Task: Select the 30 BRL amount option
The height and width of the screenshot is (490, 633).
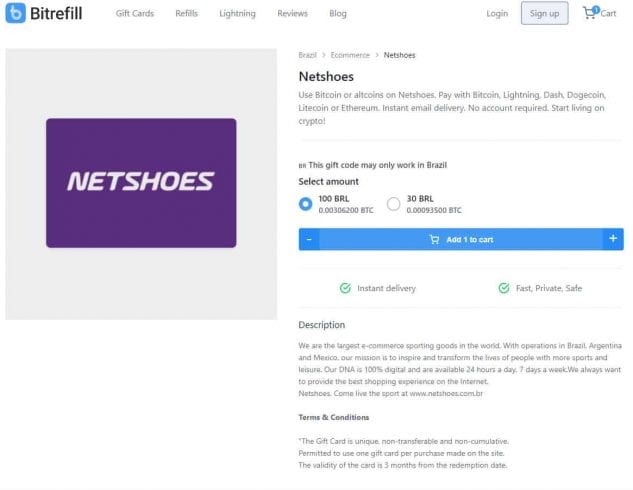Action: tap(394, 204)
